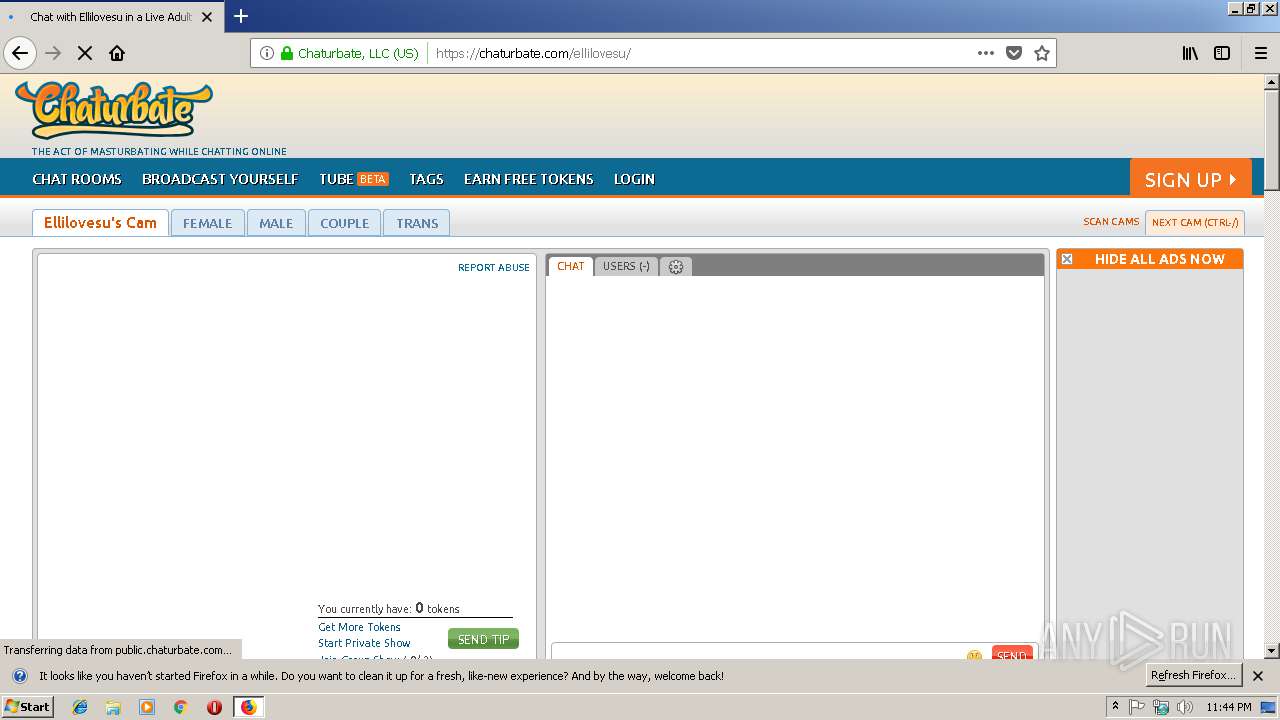Open Opera from the taskbar
The image size is (1280, 720).
[214, 707]
